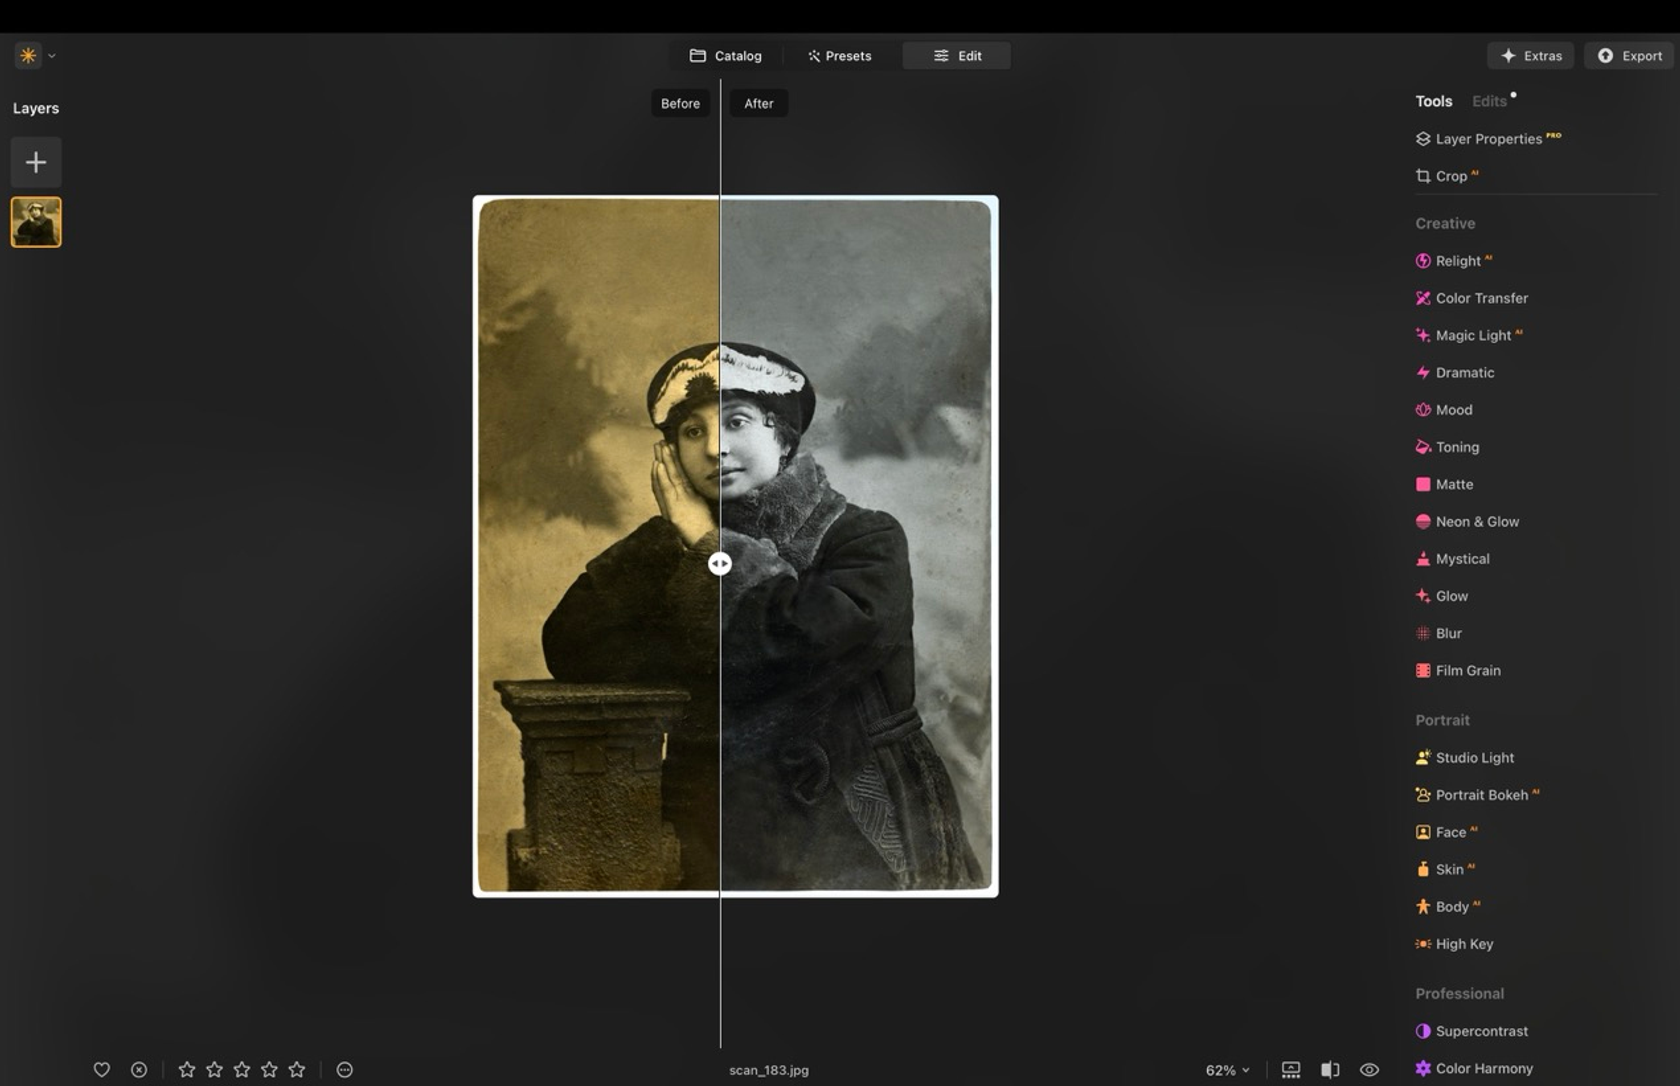The height and width of the screenshot is (1086, 1680).
Task: Open the Extras panel
Action: (x=1531, y=55)
